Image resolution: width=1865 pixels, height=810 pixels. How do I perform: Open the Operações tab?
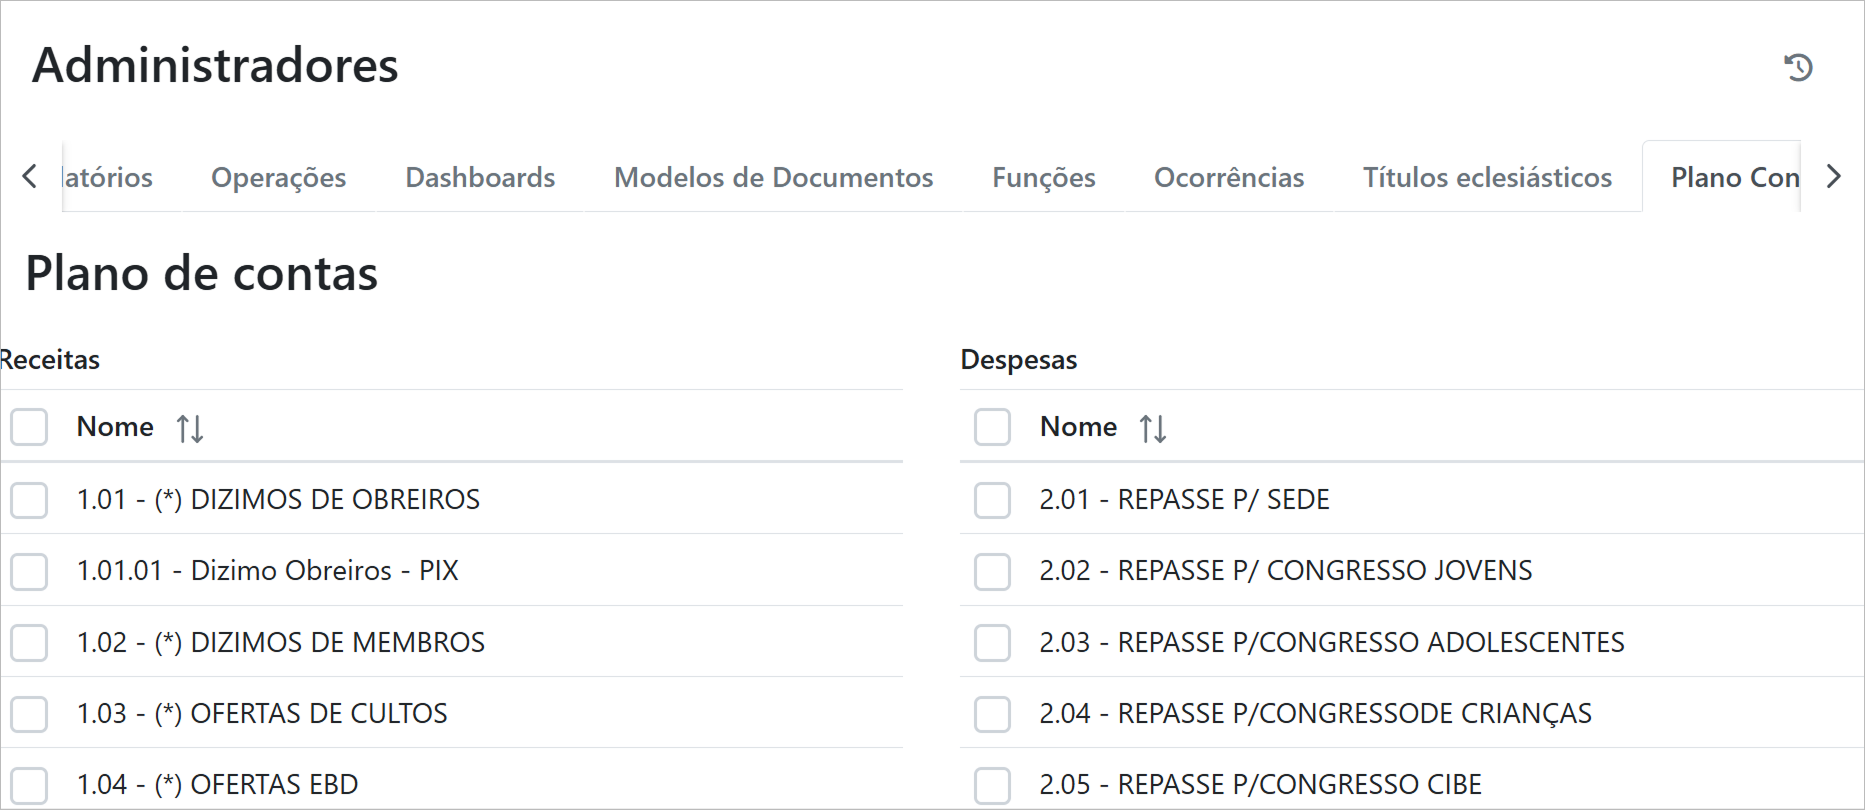pyautogui.click(x=278, y=177)
